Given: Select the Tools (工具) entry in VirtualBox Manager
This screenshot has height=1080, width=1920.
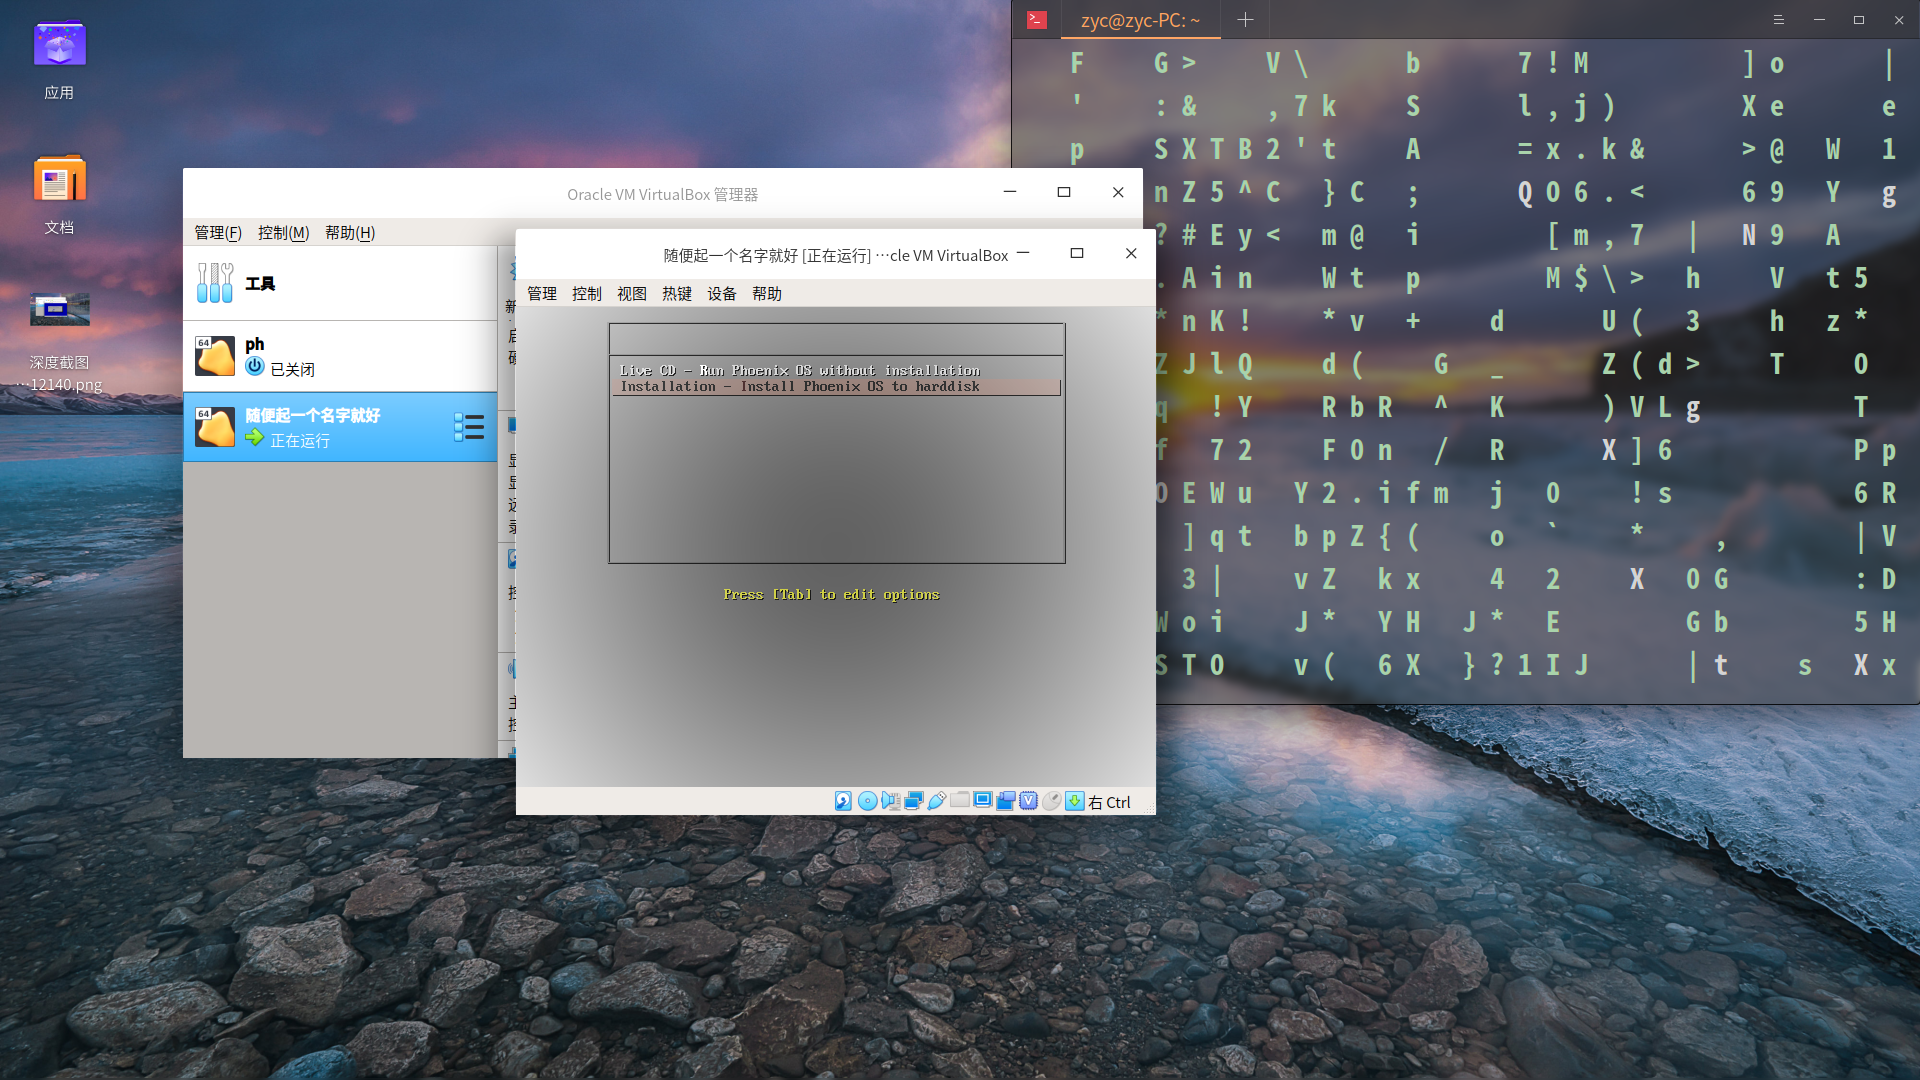Looking at the screenshot, I should click(340, 283).
